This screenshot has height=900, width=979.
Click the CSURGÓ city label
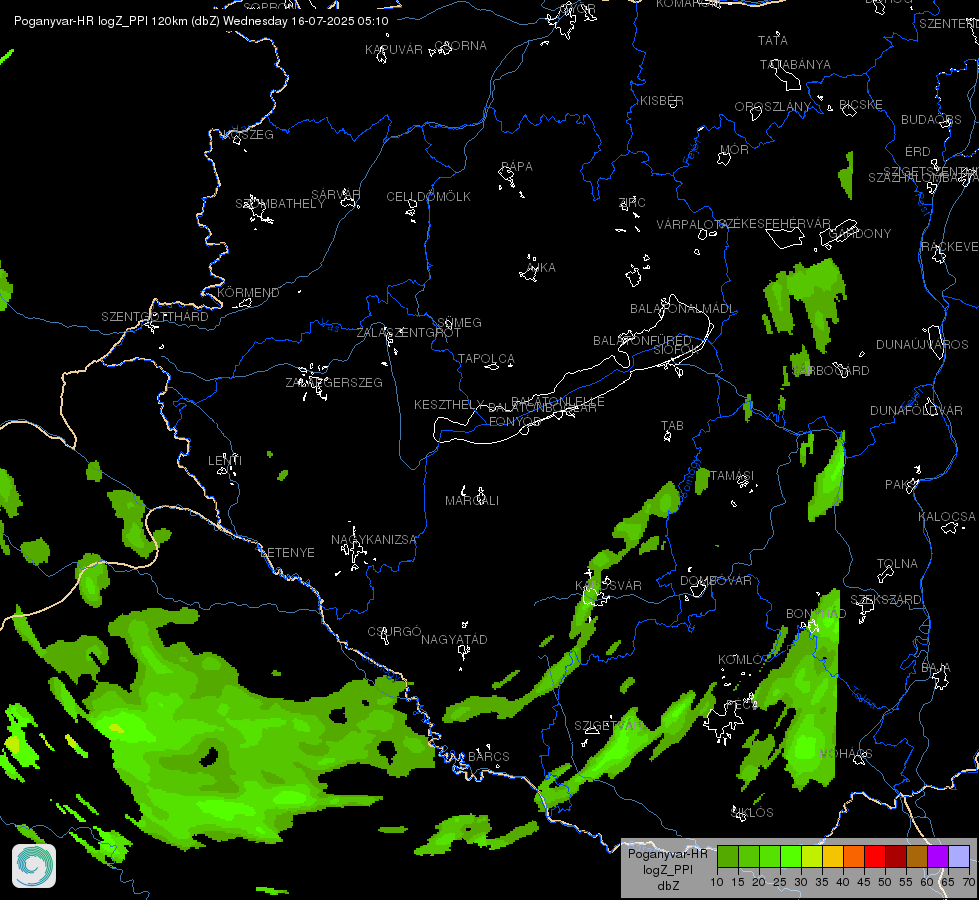coord(394,632)
